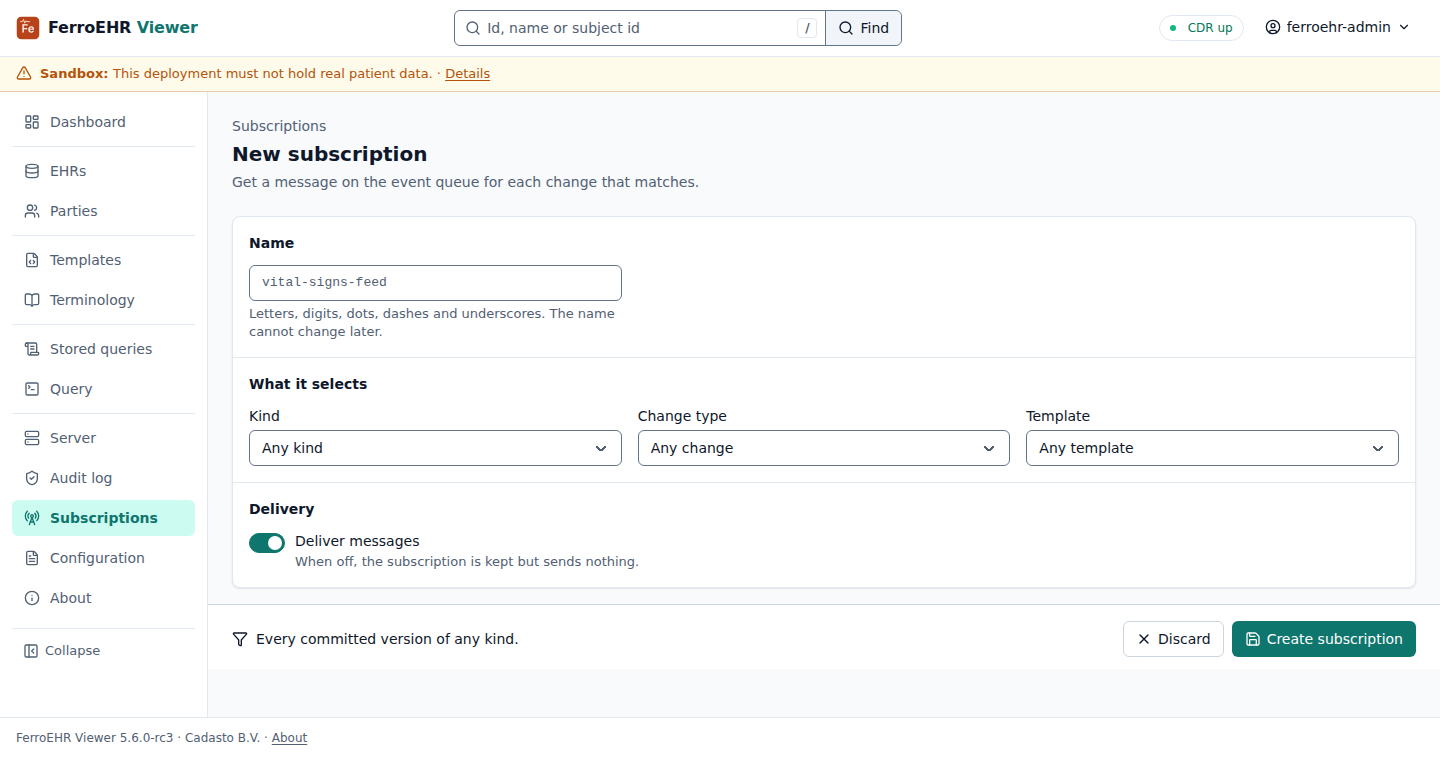This screenshot has height=757, width=1440.
Task: Click the Subscriptions breadcrumb
Action: coord(279,126)
